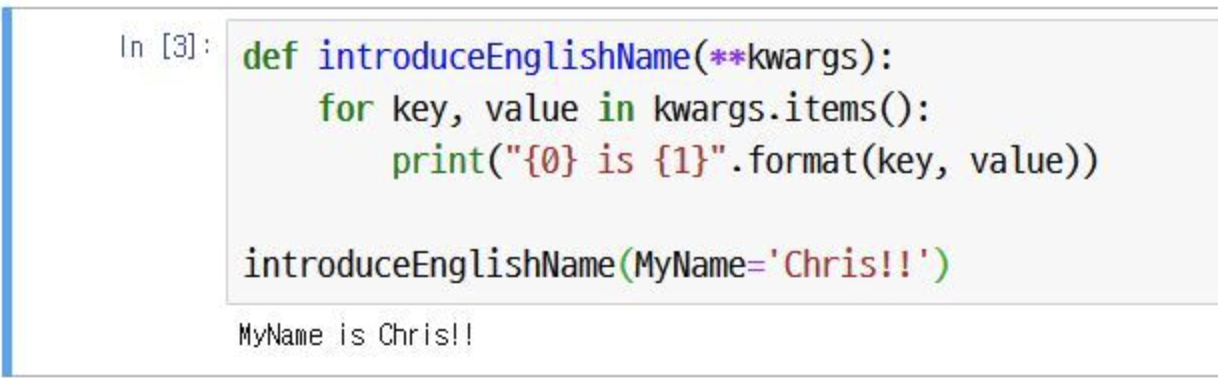Screen dimensions: 1218x378
Task: Click the 'for key, value in kwargs.items():' line
Action: pos(625,109)
